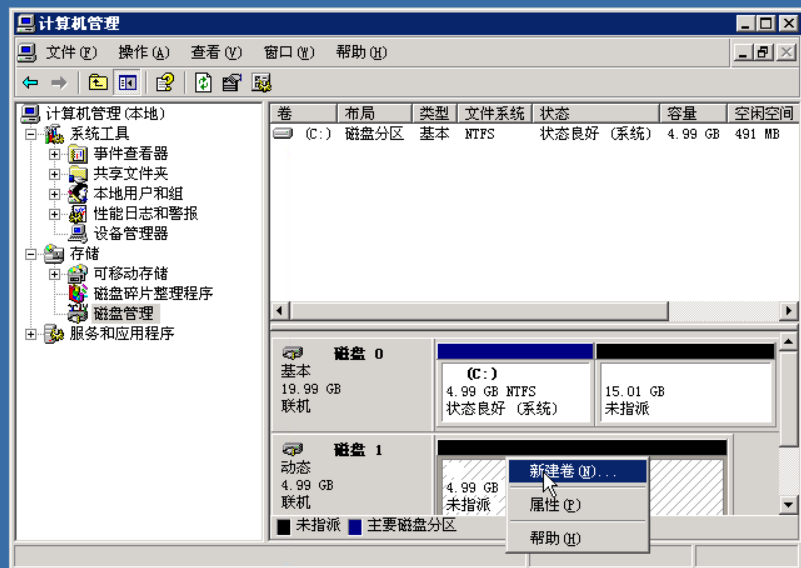Click the disk view scroll down arrow
The width and height of the screenshot is (801, 568).
788,505
